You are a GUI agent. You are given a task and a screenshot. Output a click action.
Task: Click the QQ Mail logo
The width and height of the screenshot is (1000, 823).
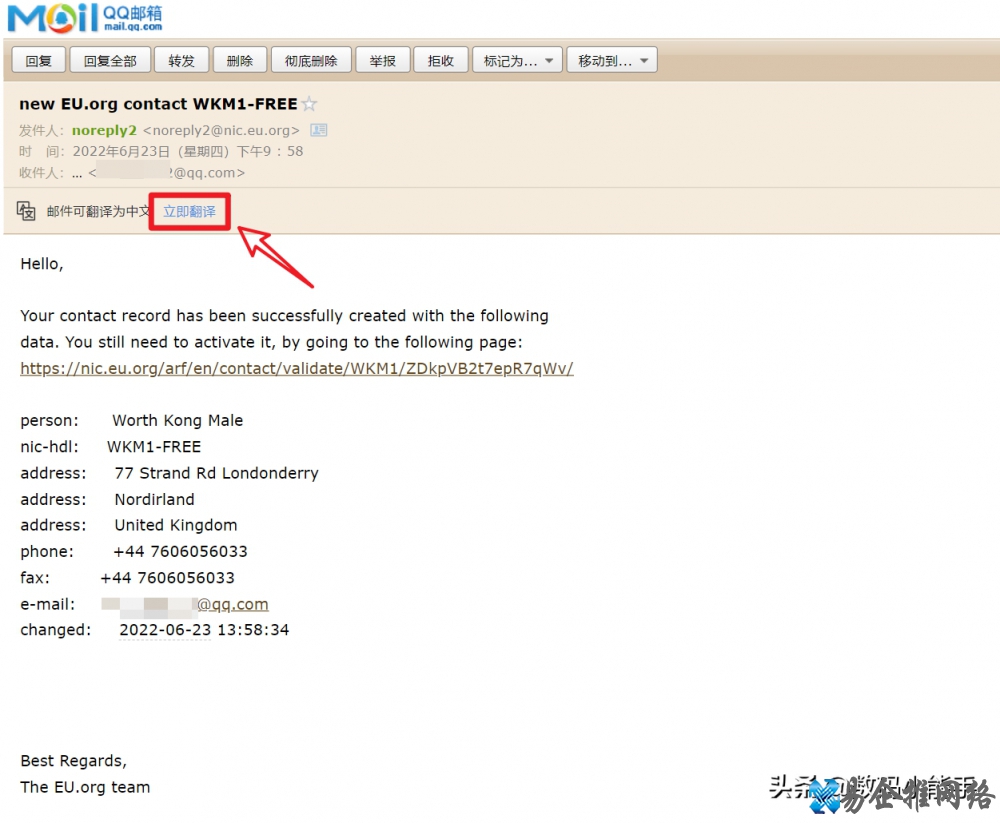click(84, 18)
